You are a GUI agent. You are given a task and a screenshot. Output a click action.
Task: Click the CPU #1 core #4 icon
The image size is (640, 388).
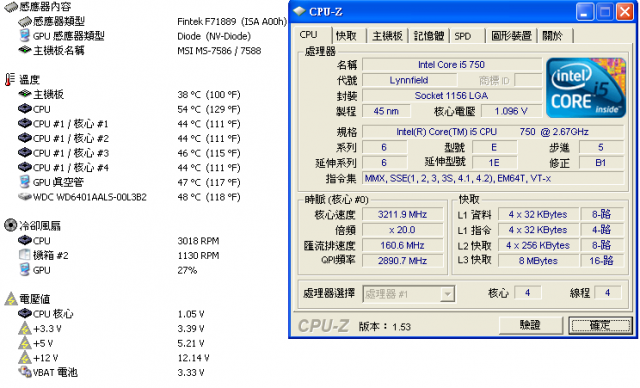click(x=25, y=167)
